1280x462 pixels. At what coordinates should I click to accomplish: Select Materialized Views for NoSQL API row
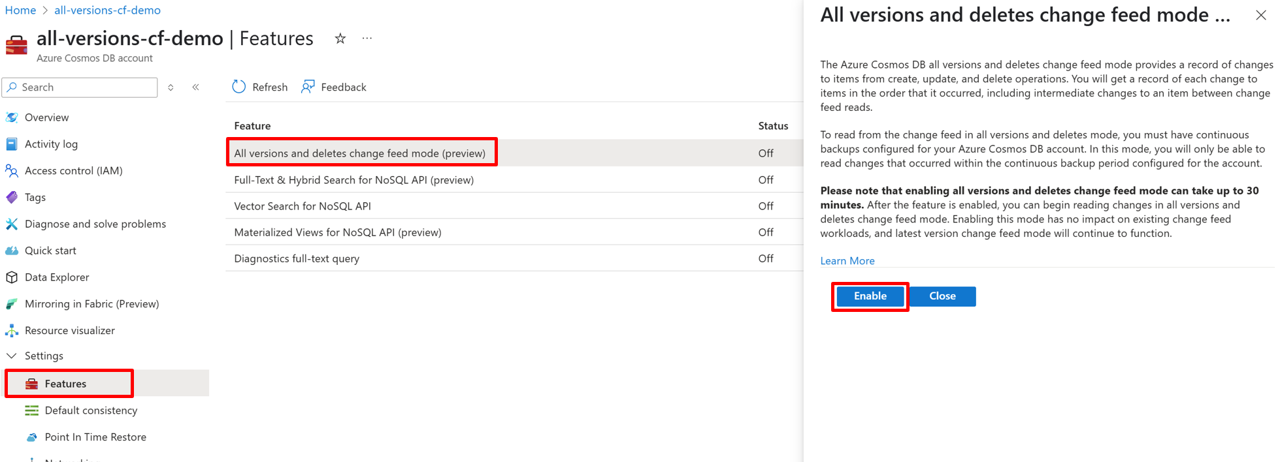pyautogui.click(x=514, y=232)
